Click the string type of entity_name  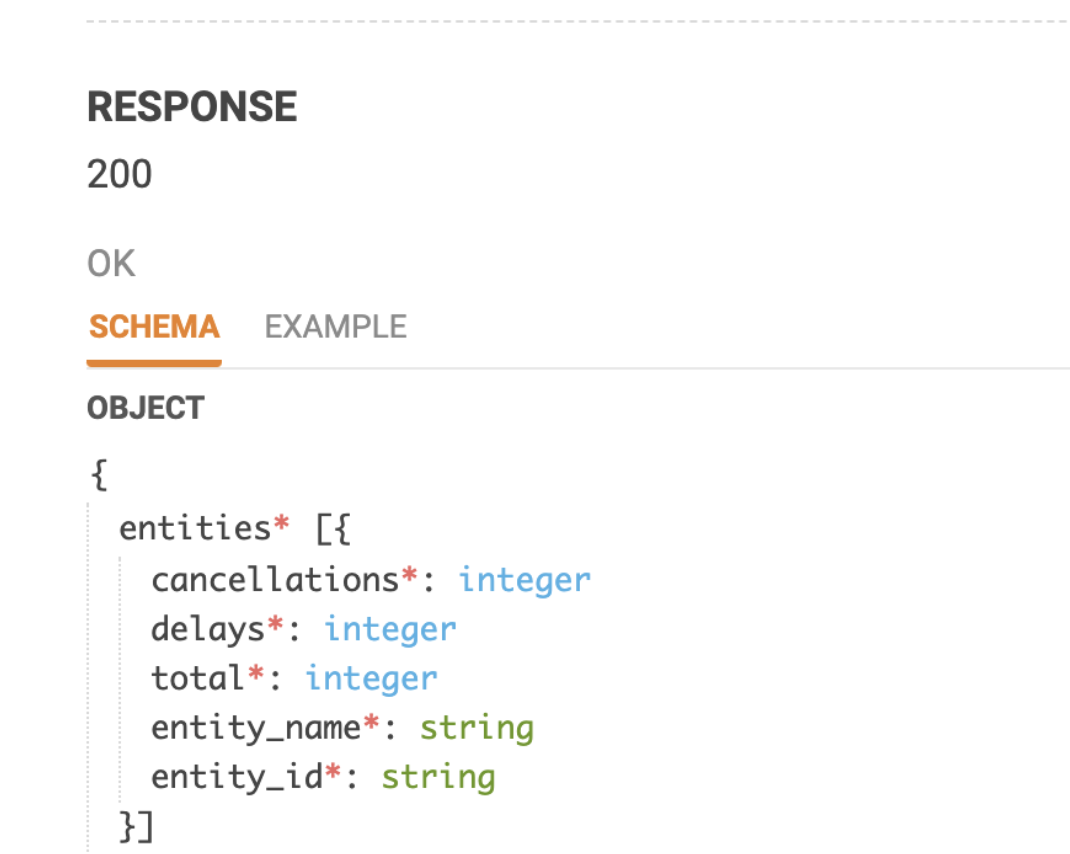(477, 727)
